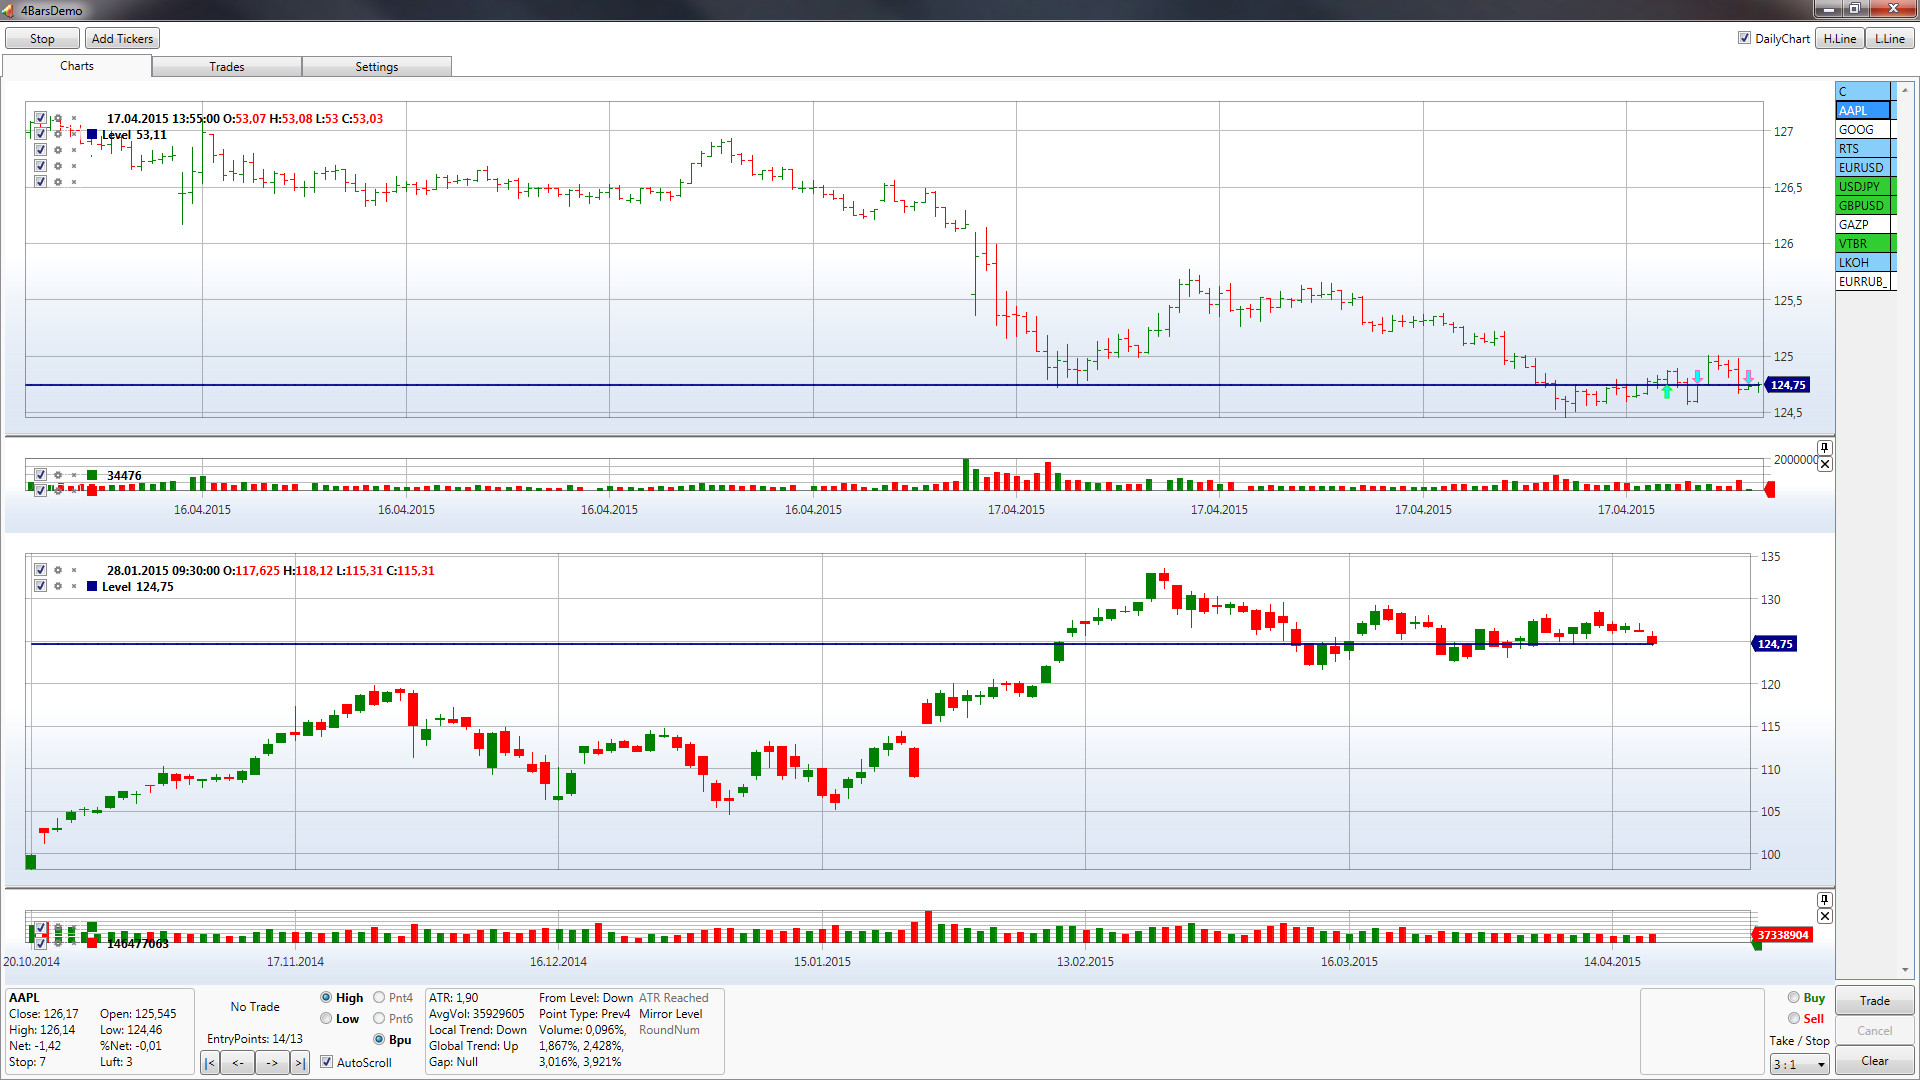
Task: Pin the intraday volume panel
Action: 1824,448
